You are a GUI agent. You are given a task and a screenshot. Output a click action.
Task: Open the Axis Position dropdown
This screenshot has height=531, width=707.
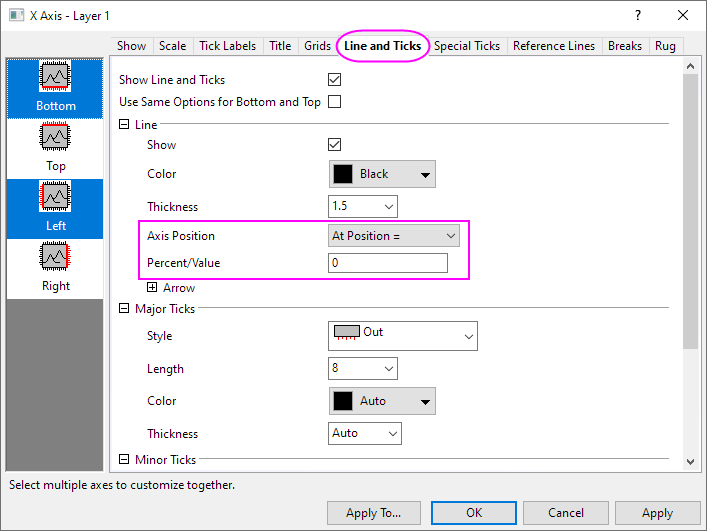coord(394,236)
